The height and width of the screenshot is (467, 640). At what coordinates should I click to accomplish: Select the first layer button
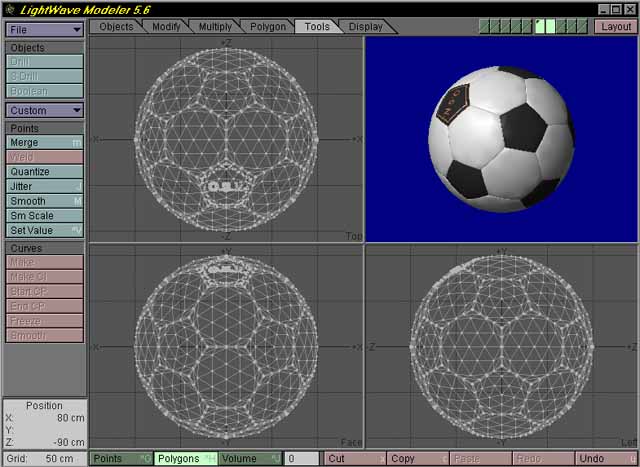(485, 26)
